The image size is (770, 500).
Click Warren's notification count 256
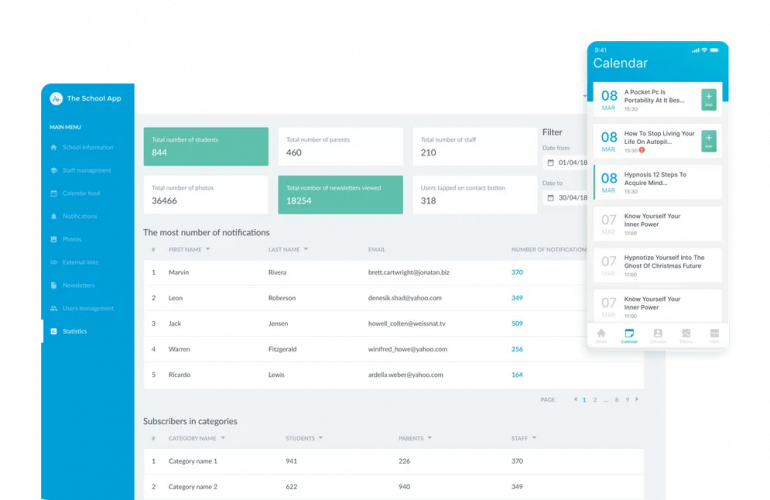(x=517, y=349)
